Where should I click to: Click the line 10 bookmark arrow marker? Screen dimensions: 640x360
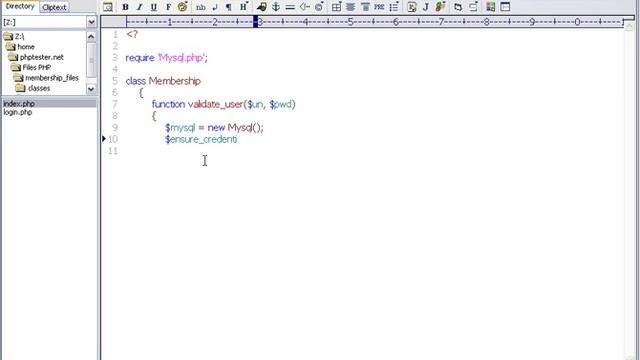104,139
